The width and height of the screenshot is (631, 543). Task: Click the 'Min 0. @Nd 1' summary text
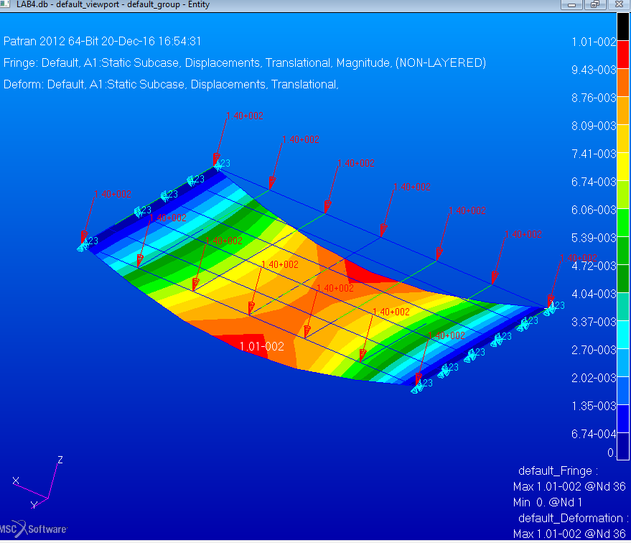547,502
